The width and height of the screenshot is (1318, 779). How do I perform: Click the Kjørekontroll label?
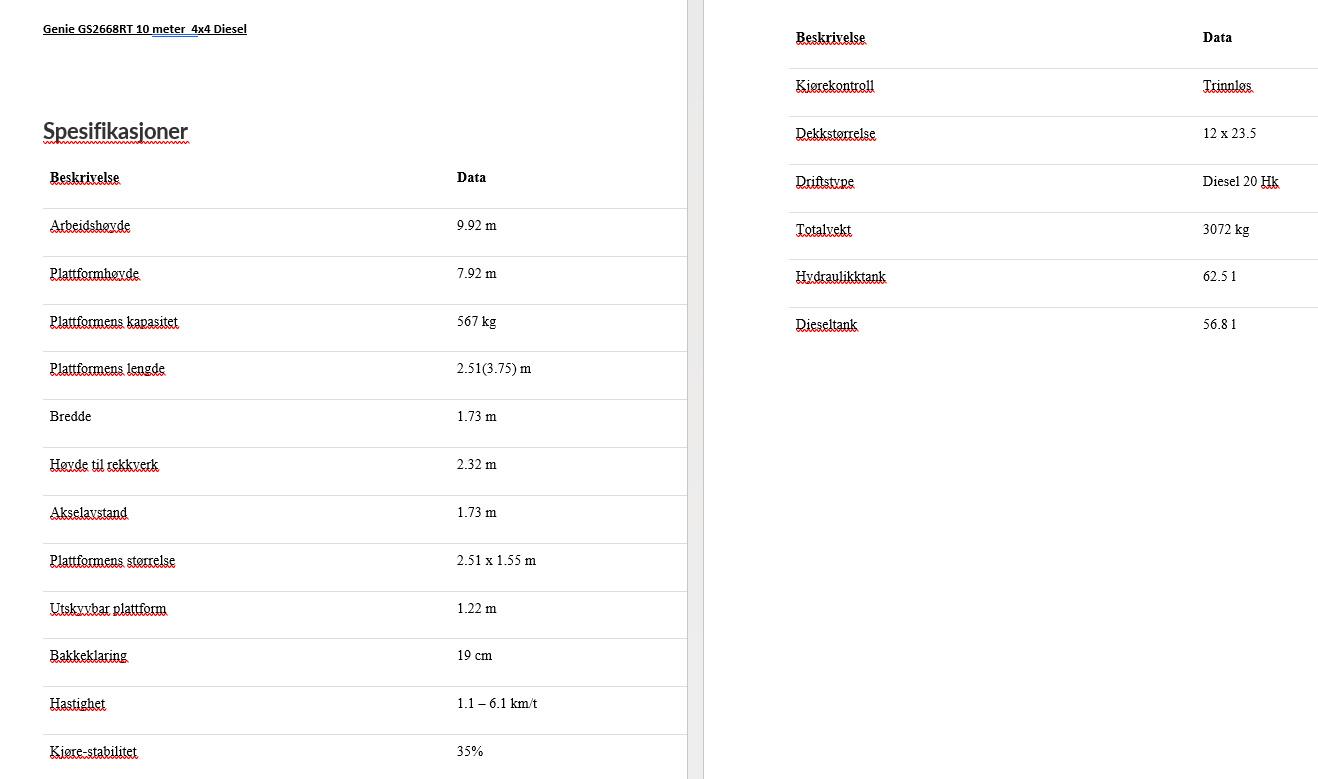[x=834, y=86]
